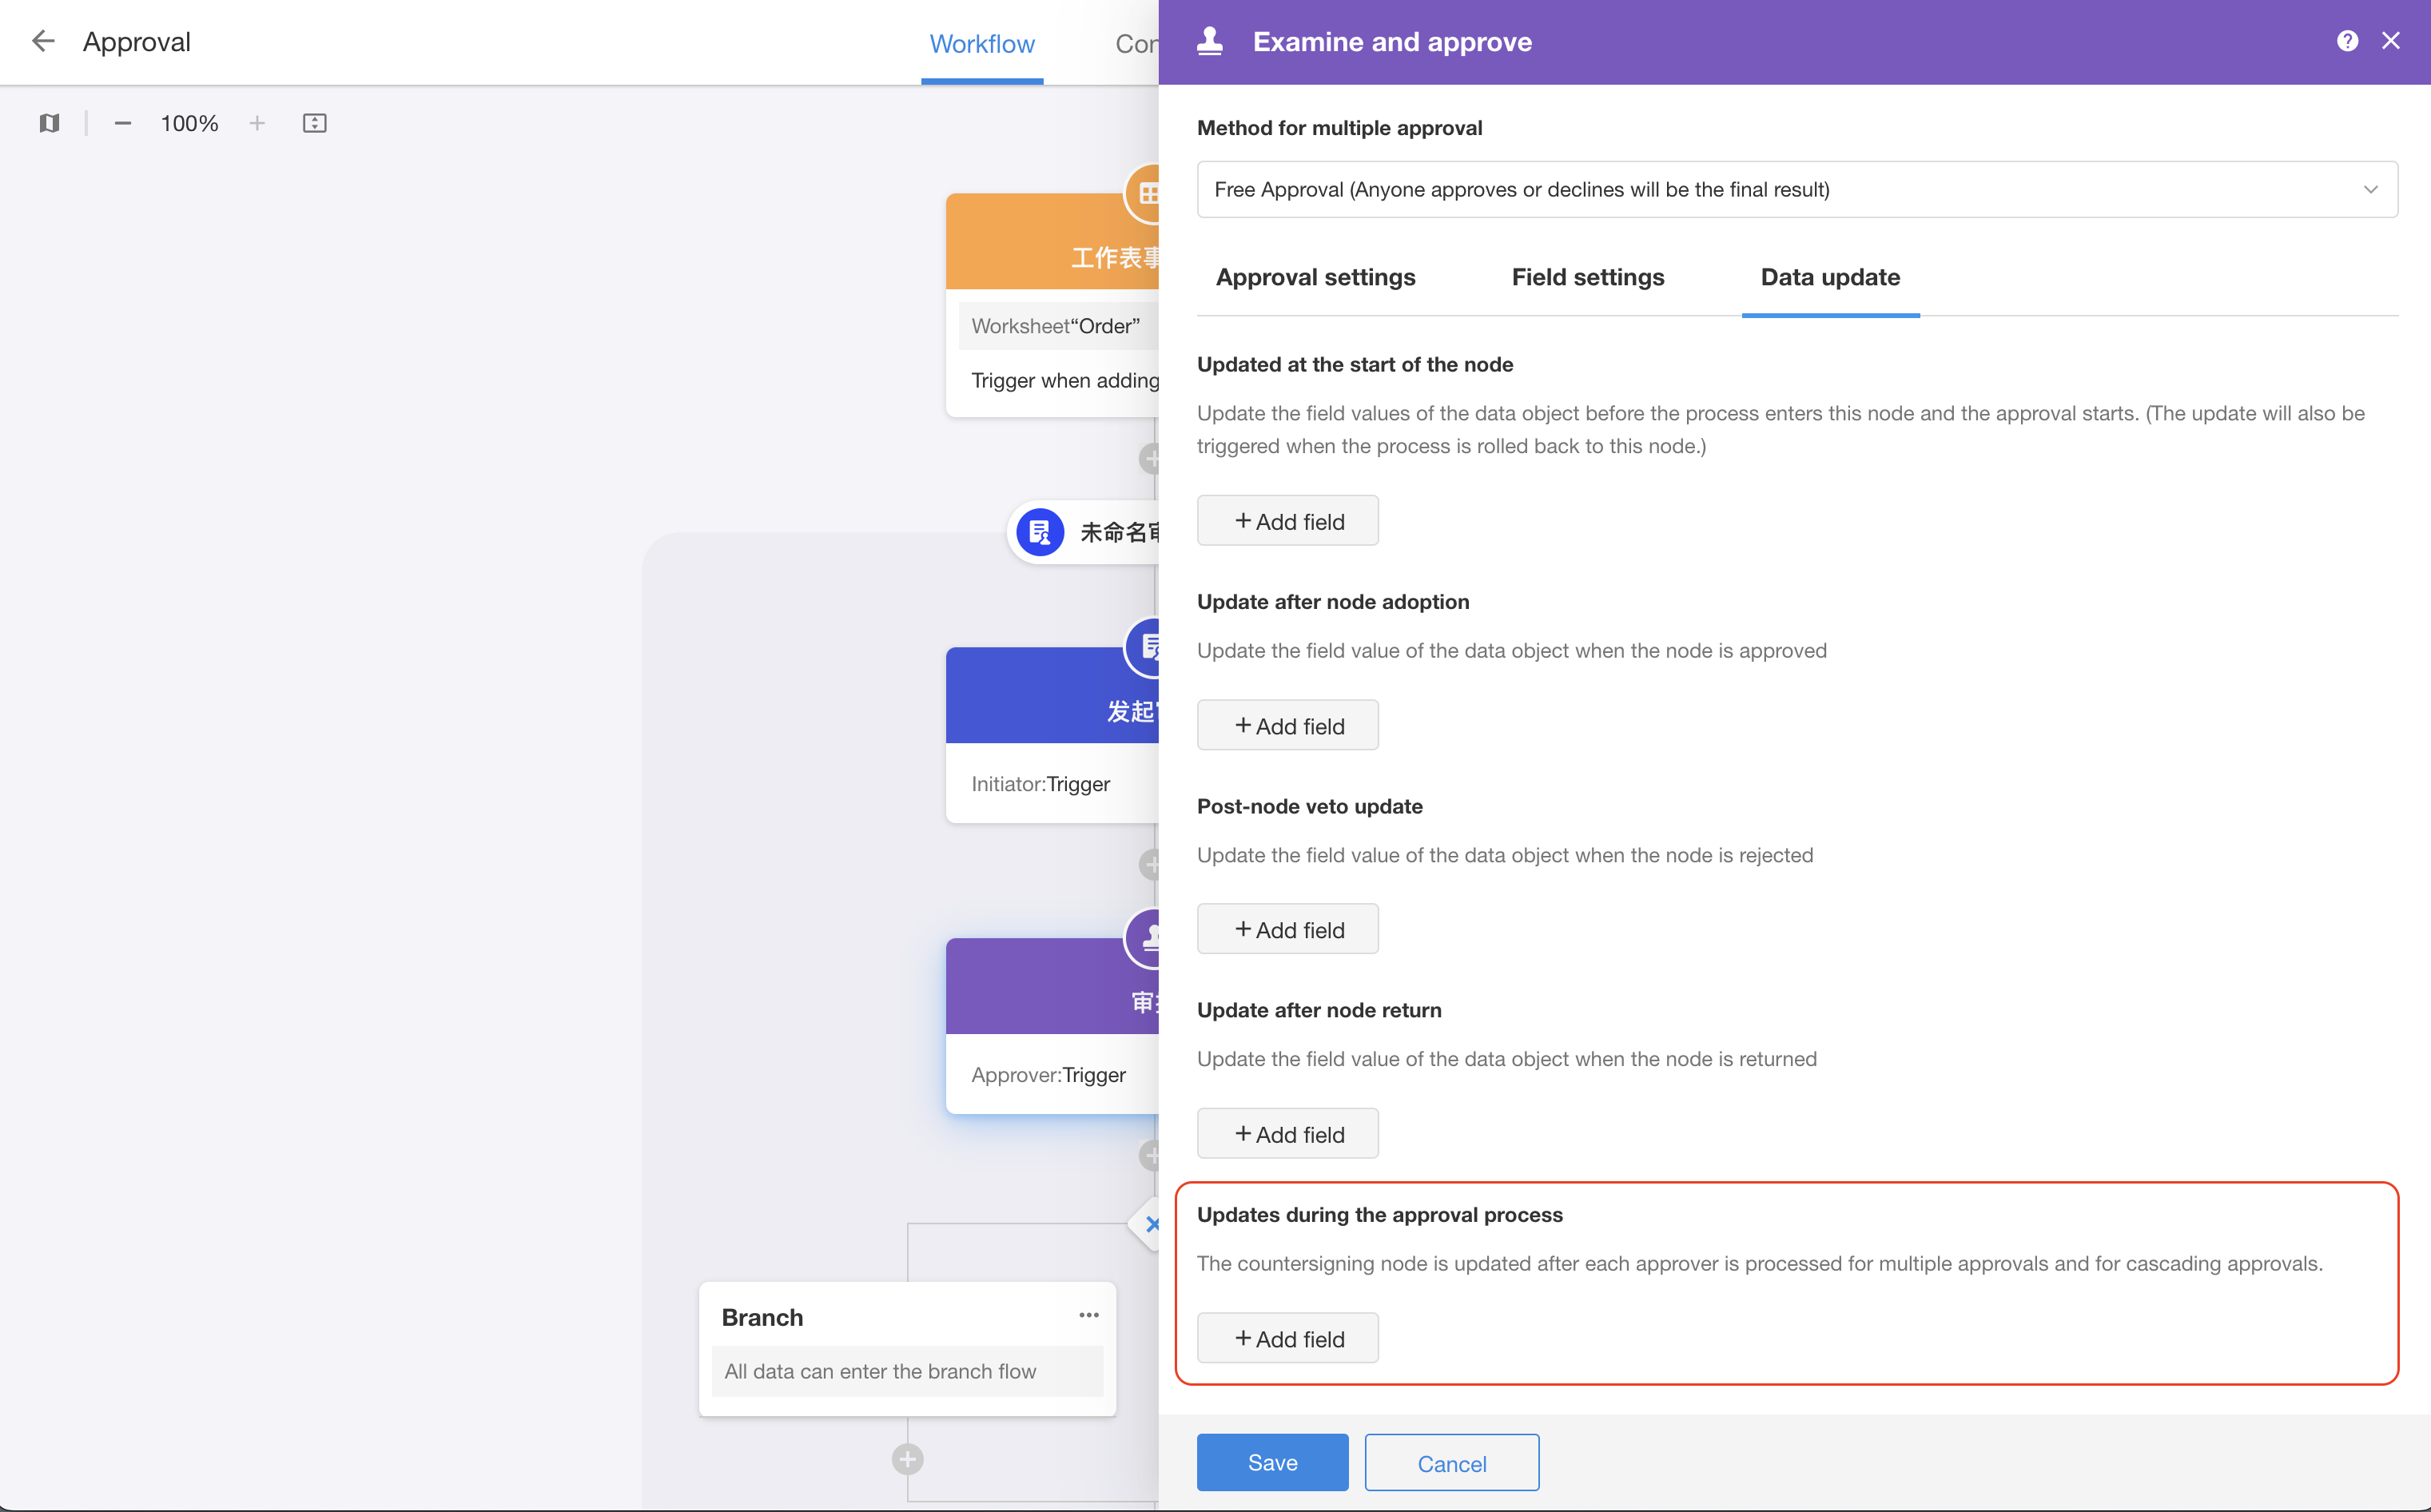Cancel the examine and approve changes

pos(1449,1462)
